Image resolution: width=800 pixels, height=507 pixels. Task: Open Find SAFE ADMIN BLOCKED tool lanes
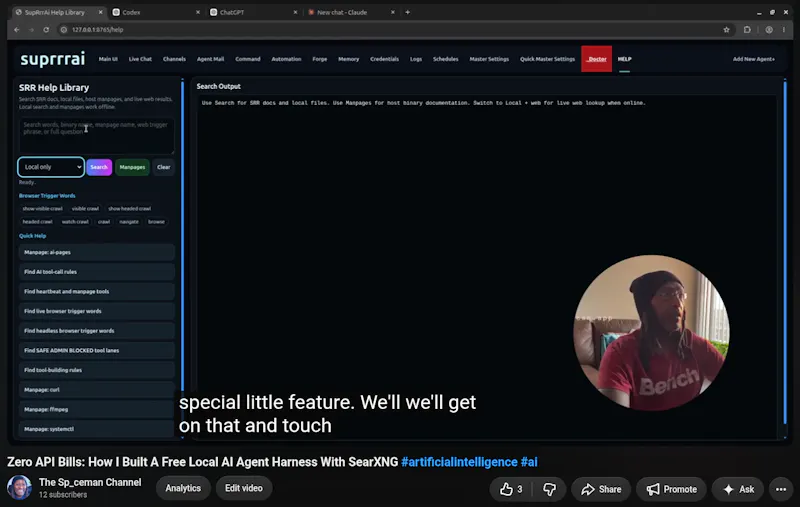pyautogui.click(x=96, y=350)
